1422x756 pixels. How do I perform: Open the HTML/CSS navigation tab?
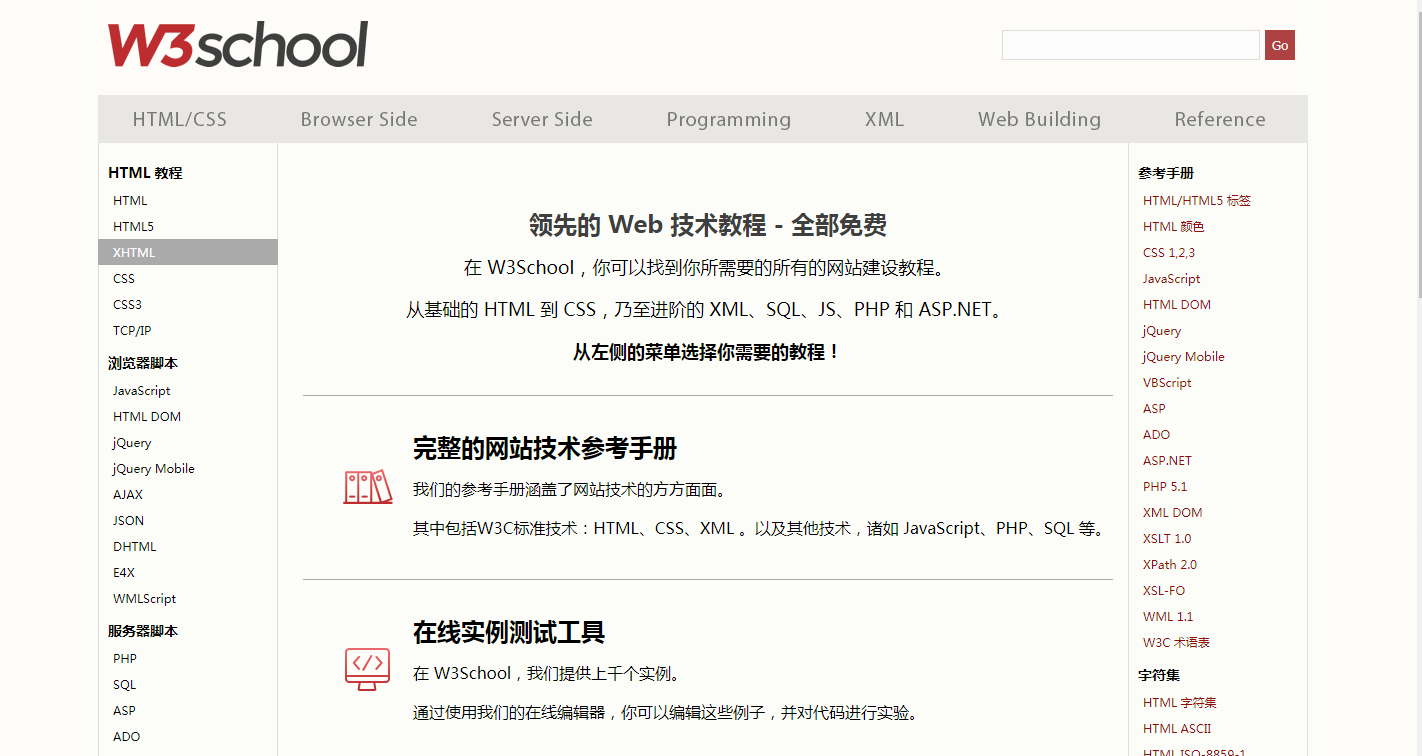[180, 119]
